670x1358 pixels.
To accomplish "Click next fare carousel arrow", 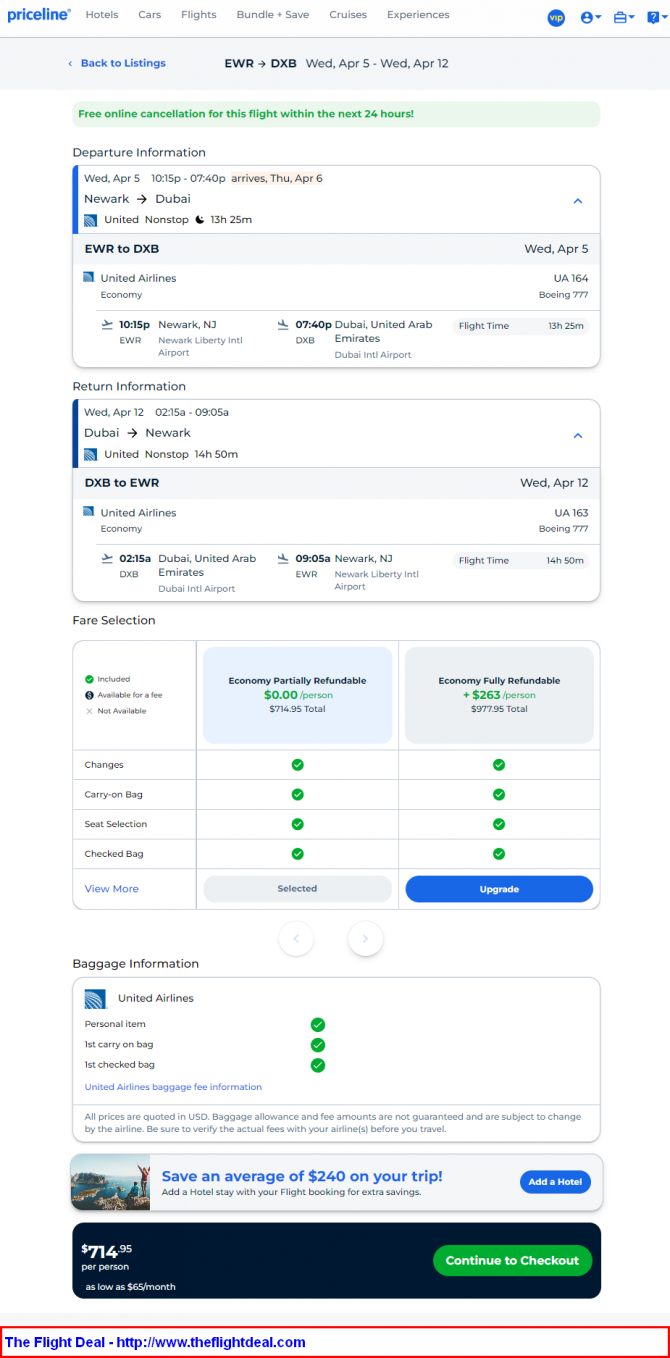I will (366, 938).
